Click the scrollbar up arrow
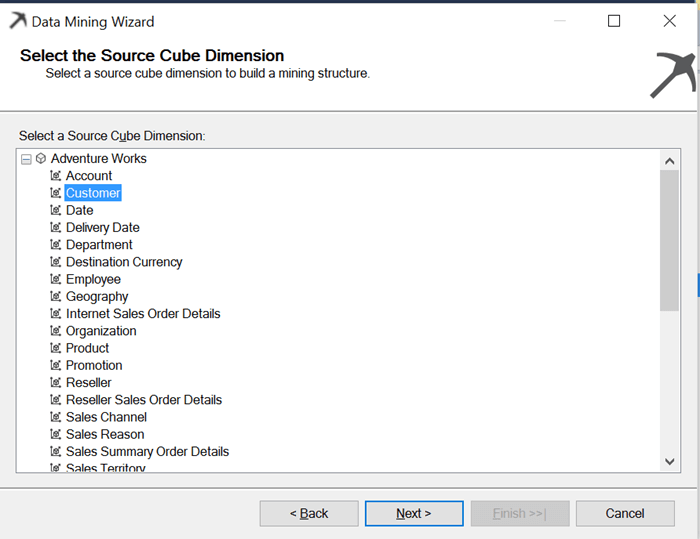 coord(670,161)
